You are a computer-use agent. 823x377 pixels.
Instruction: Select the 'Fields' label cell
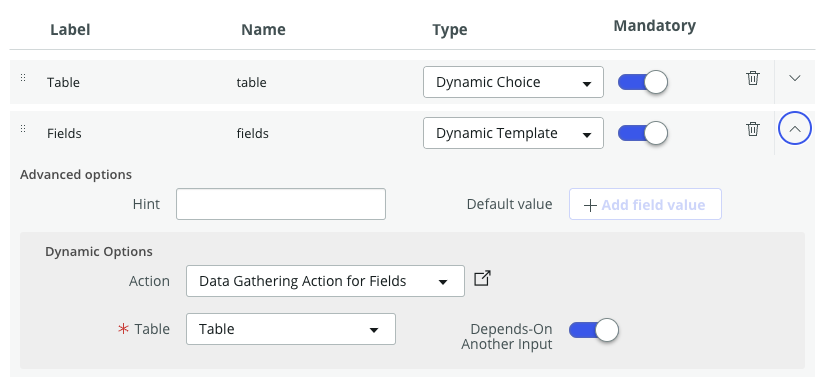pyautogui.click(x=64, y=134)
